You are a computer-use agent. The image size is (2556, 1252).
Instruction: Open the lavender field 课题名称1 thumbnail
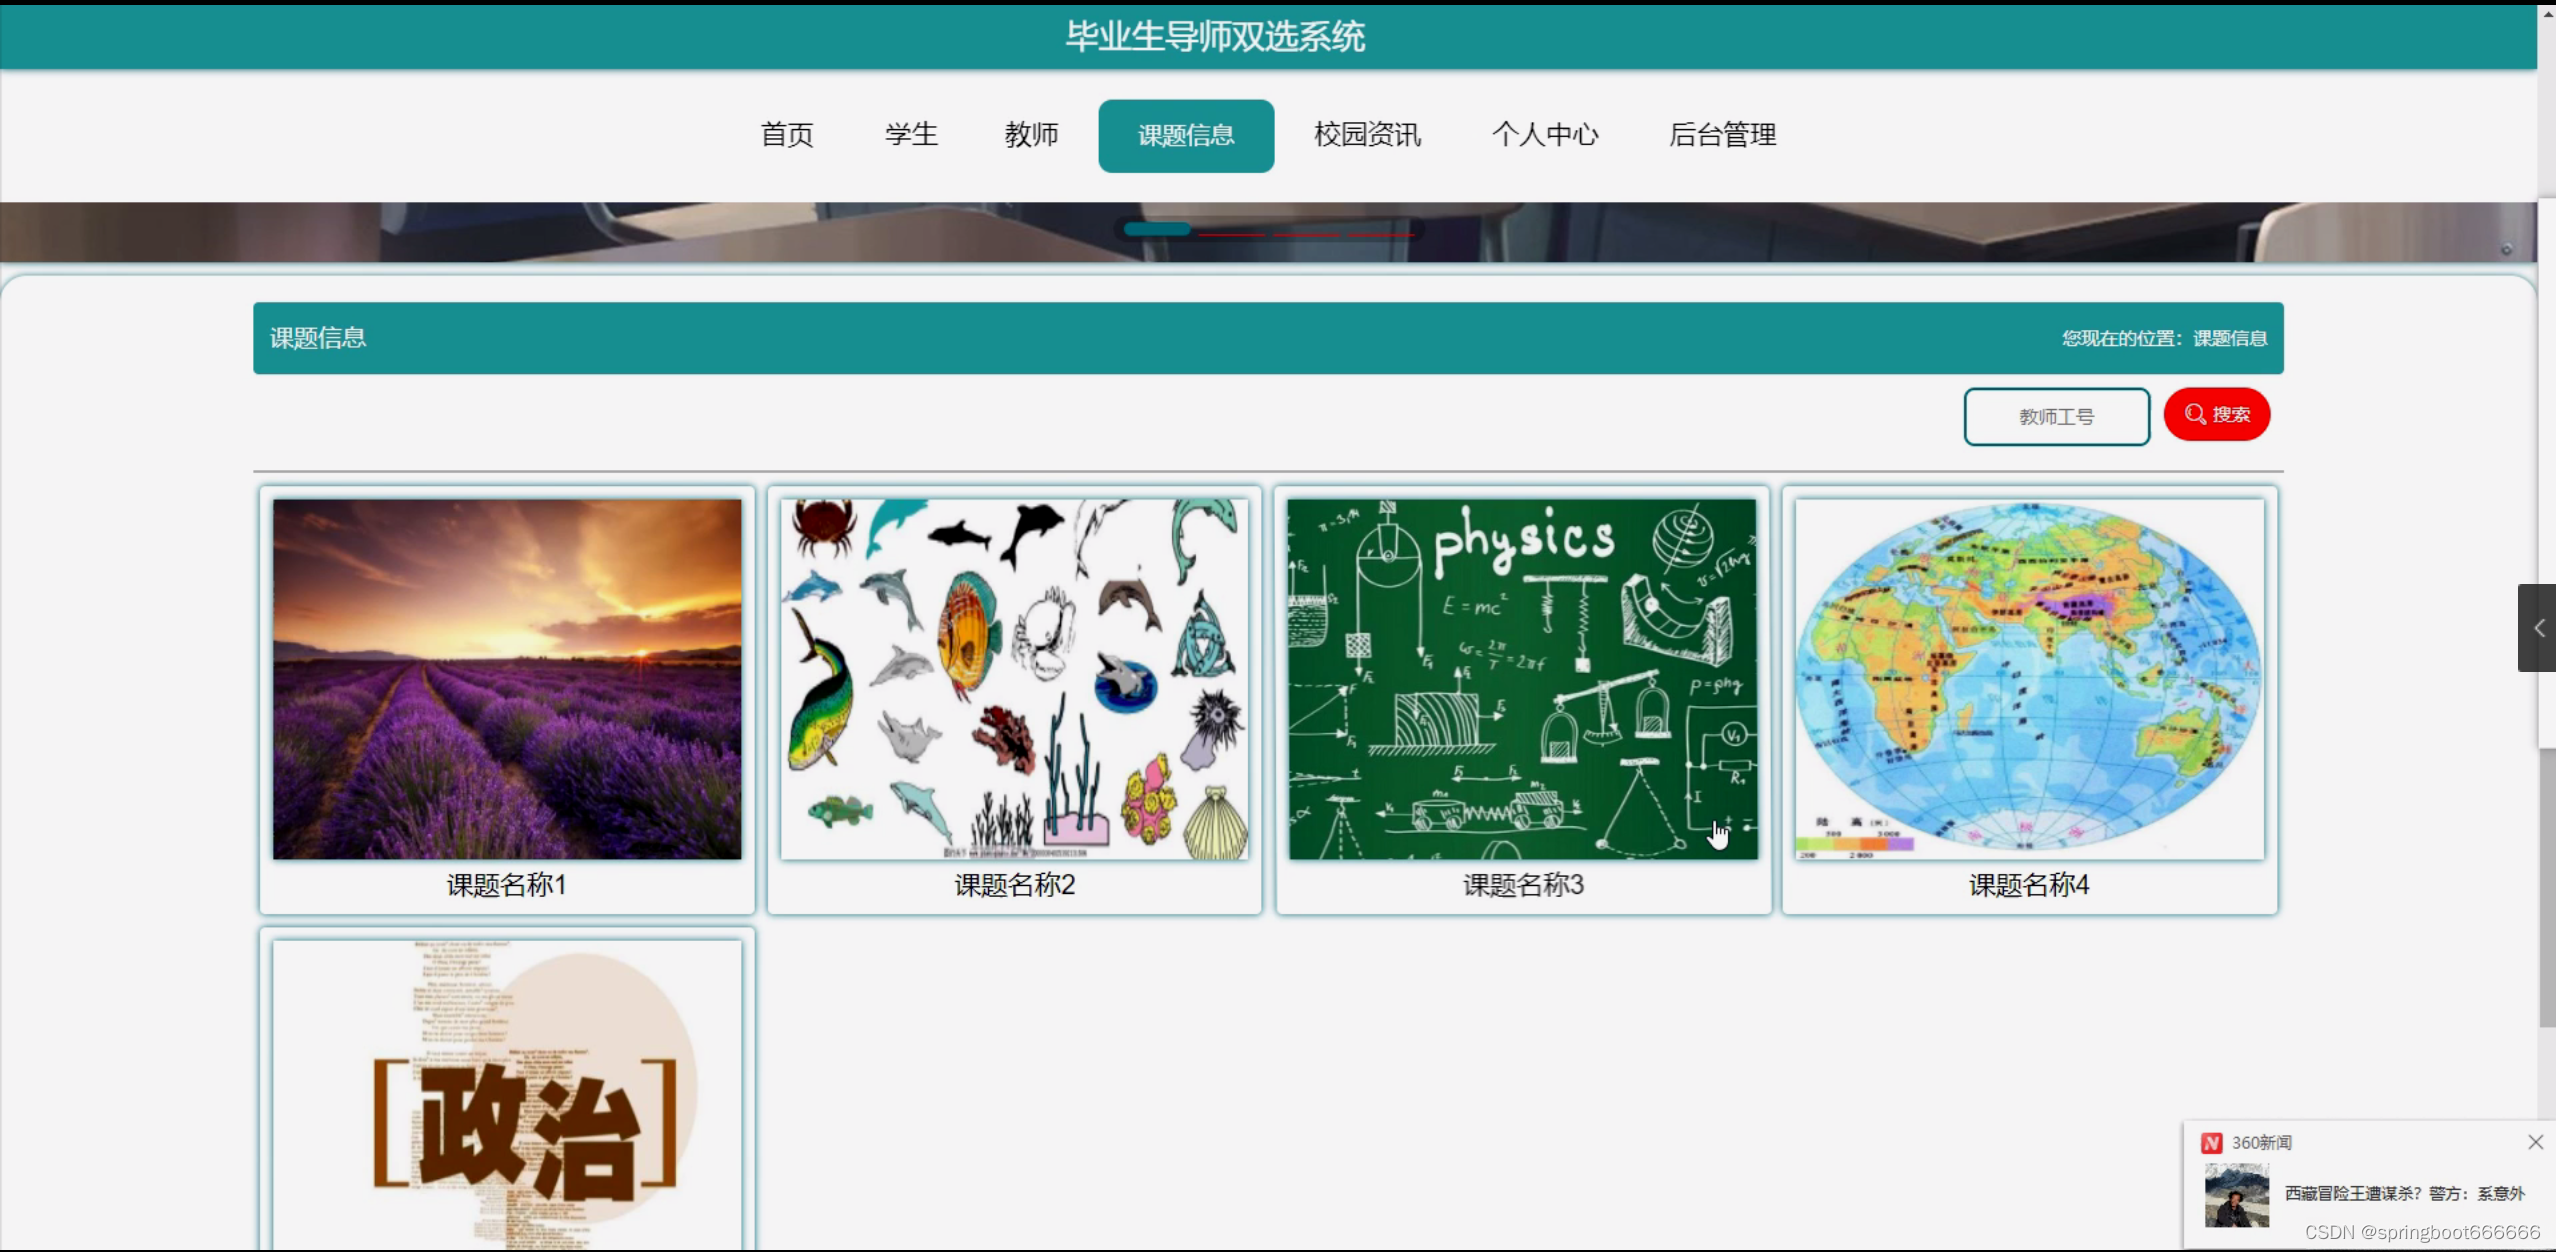(x=507, y=679)
